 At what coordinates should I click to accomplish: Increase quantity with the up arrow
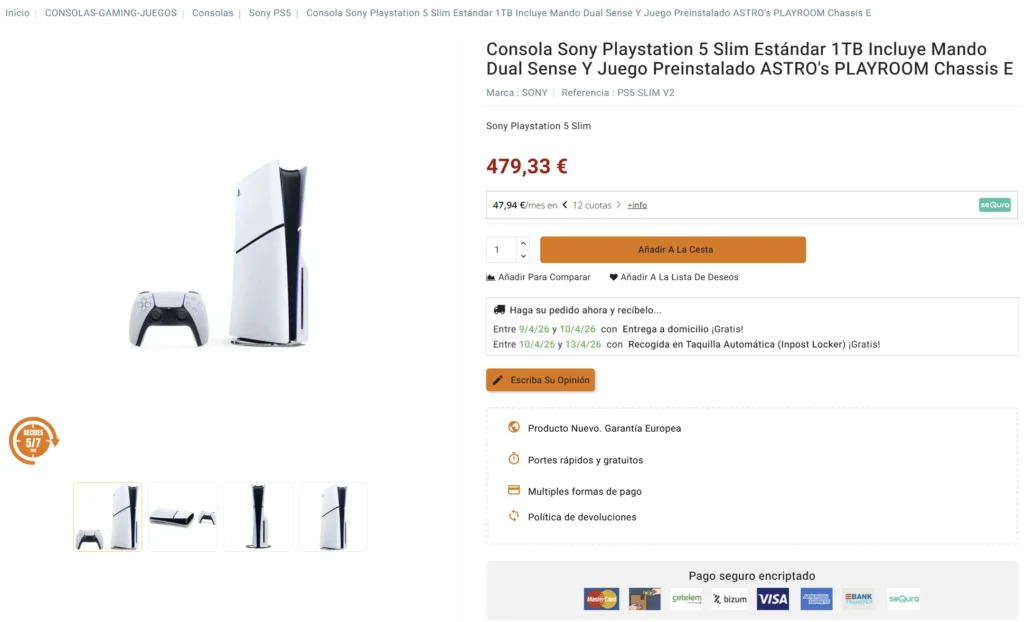(x=525, y=243)
